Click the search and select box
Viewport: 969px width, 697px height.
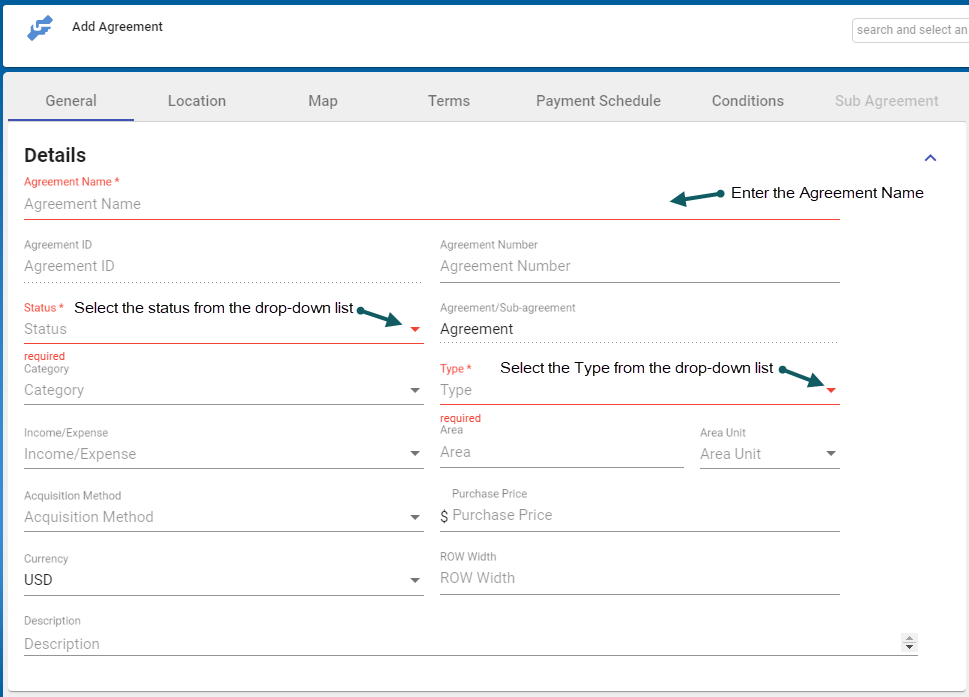(x=910, y=30)
